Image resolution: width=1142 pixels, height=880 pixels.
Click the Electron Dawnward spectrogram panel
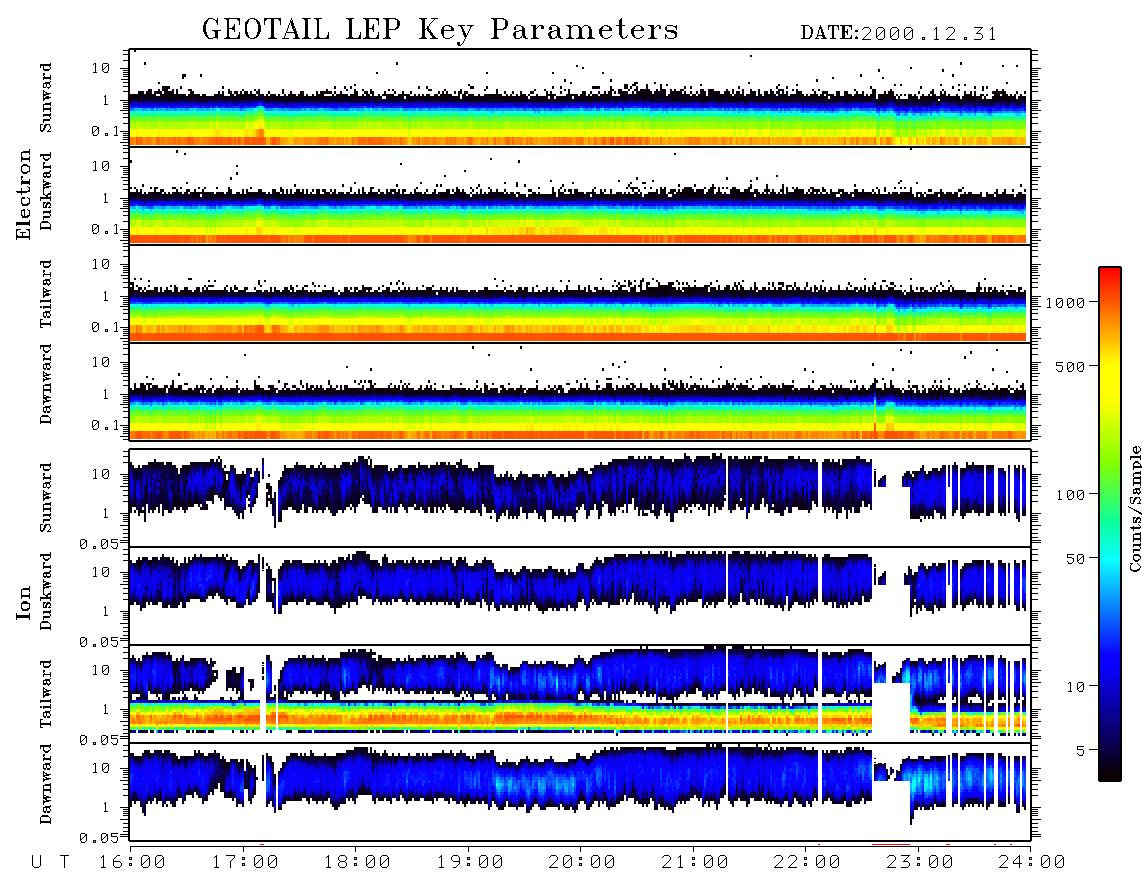click(x=580, y=391)
